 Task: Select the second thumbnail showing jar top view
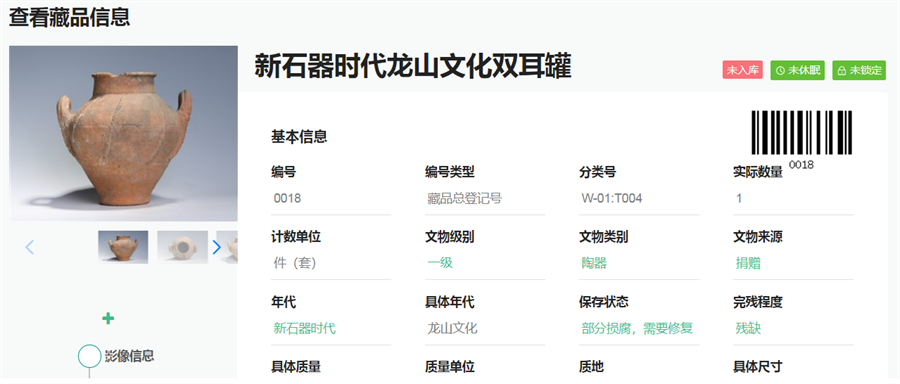point(183,247)
